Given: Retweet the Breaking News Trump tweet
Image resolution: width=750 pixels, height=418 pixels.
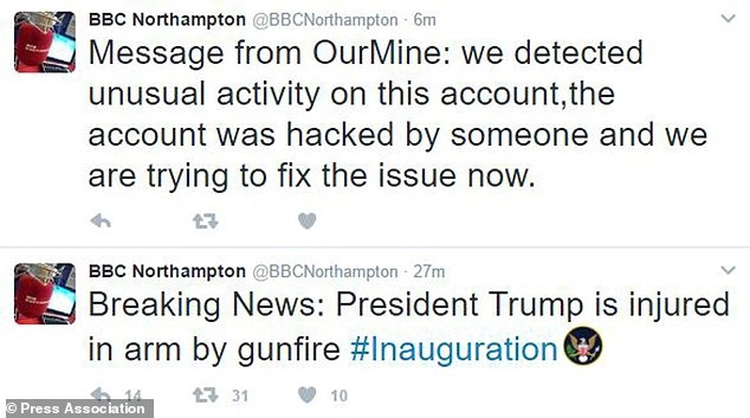Looking at the screenshot, I should click(204, 395).
